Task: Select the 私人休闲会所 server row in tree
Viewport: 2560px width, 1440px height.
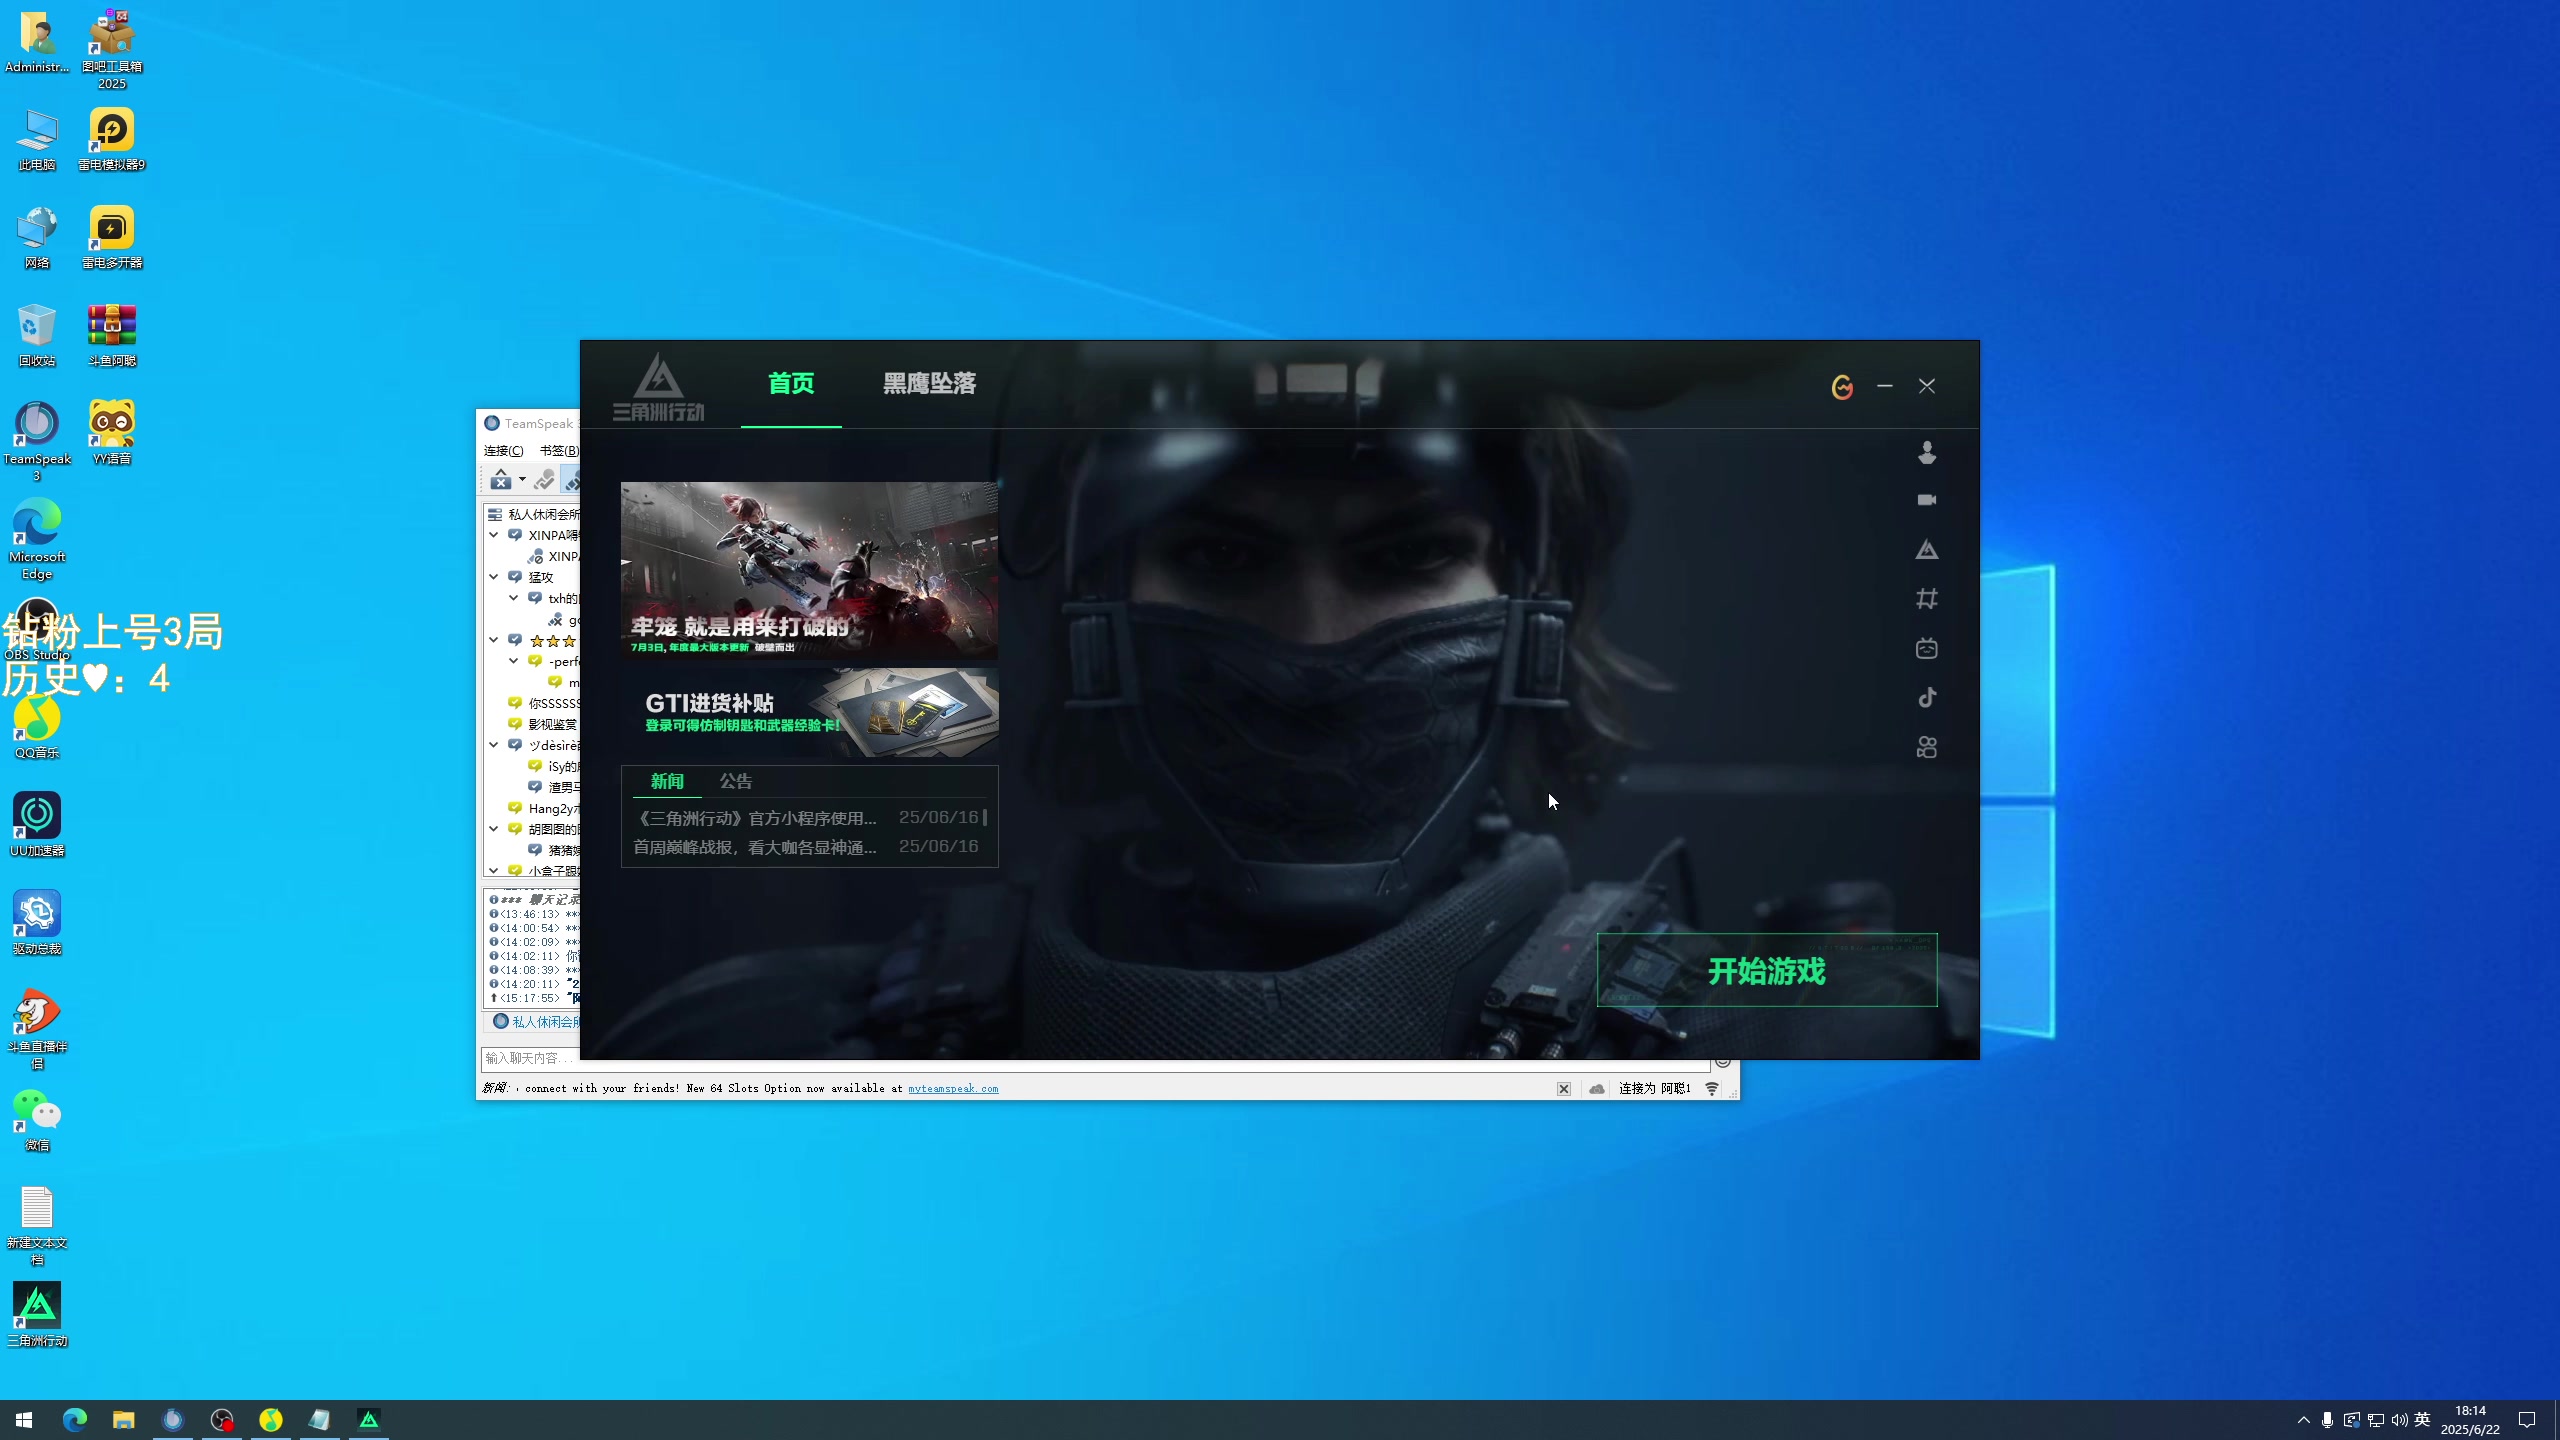Action: (x=534, y=514)
